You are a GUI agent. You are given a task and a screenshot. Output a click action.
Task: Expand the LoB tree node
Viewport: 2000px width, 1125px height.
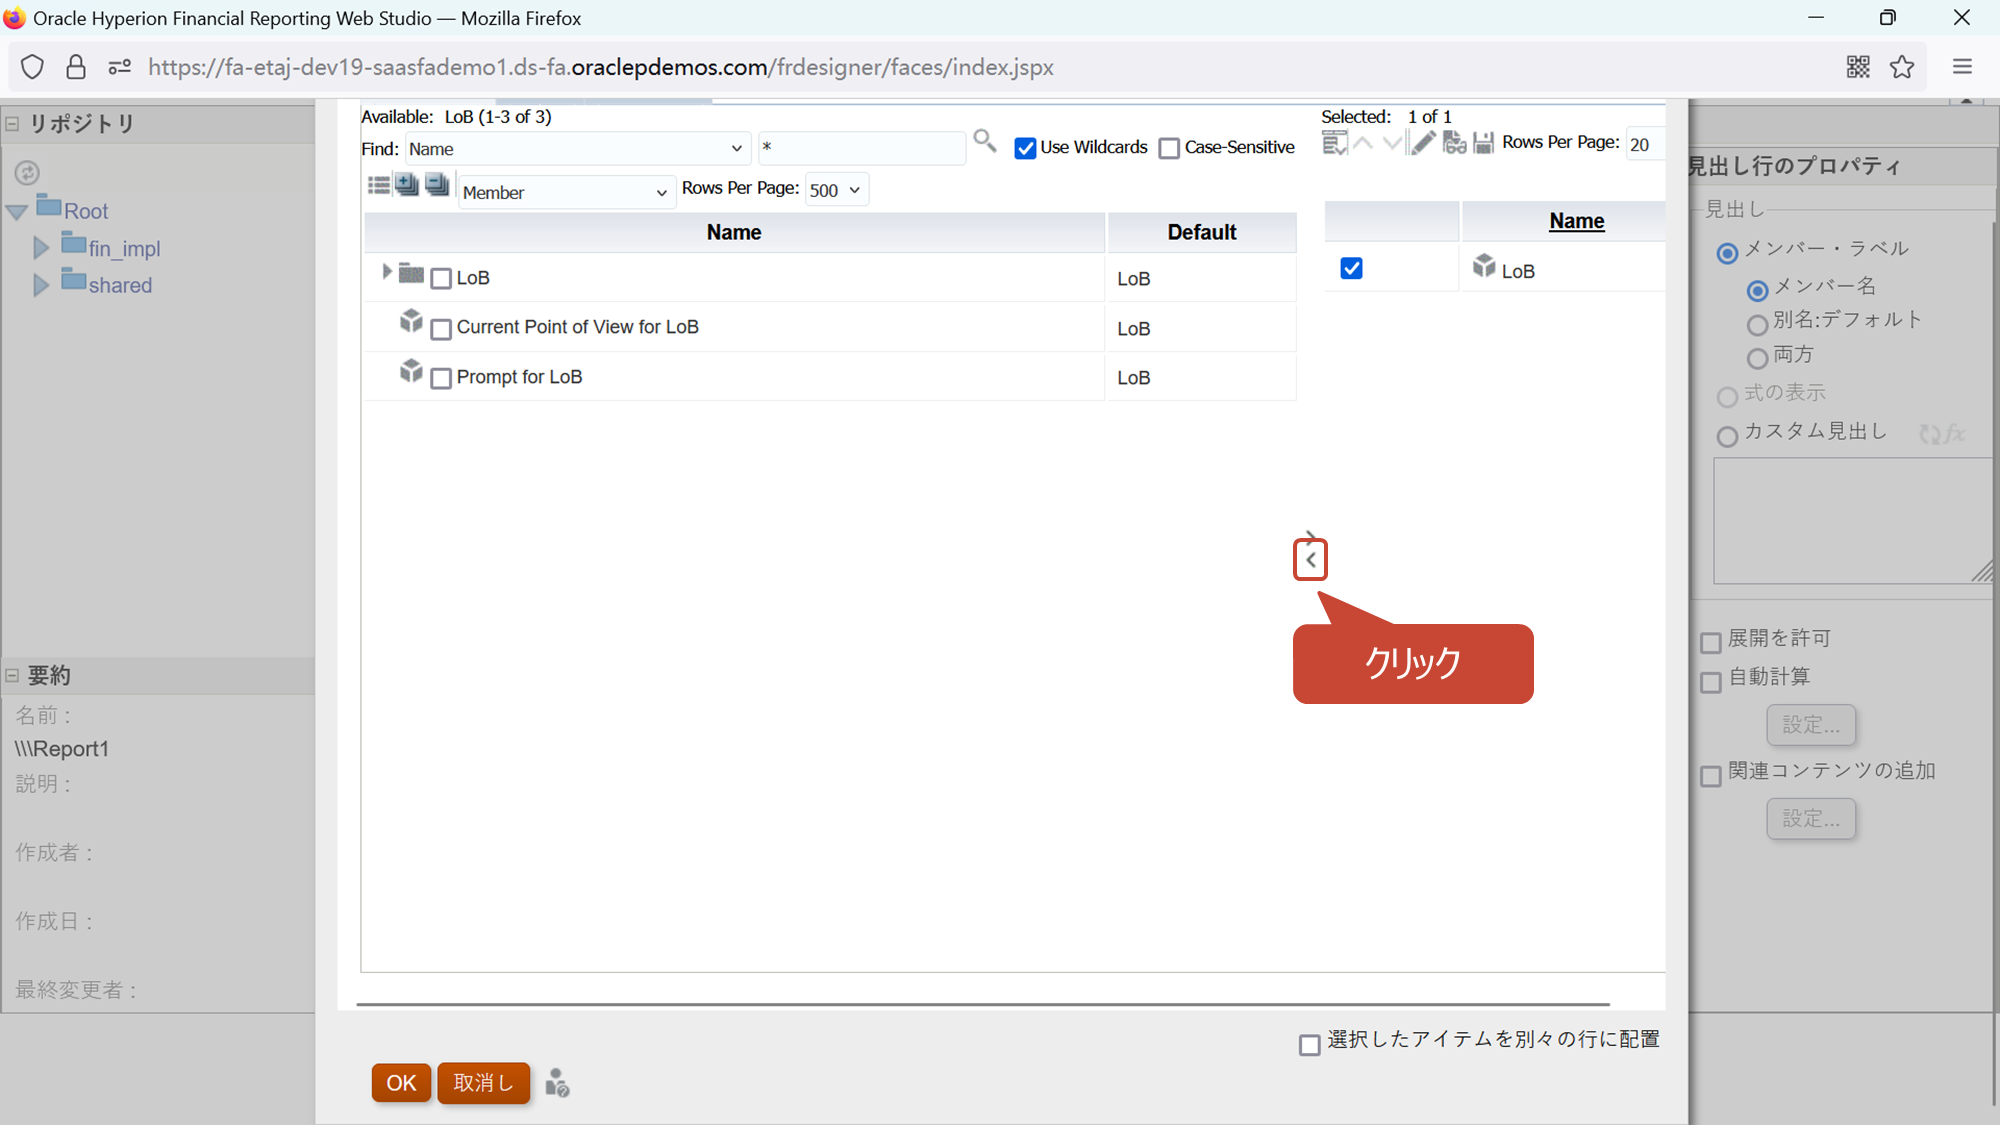(387, 272)
